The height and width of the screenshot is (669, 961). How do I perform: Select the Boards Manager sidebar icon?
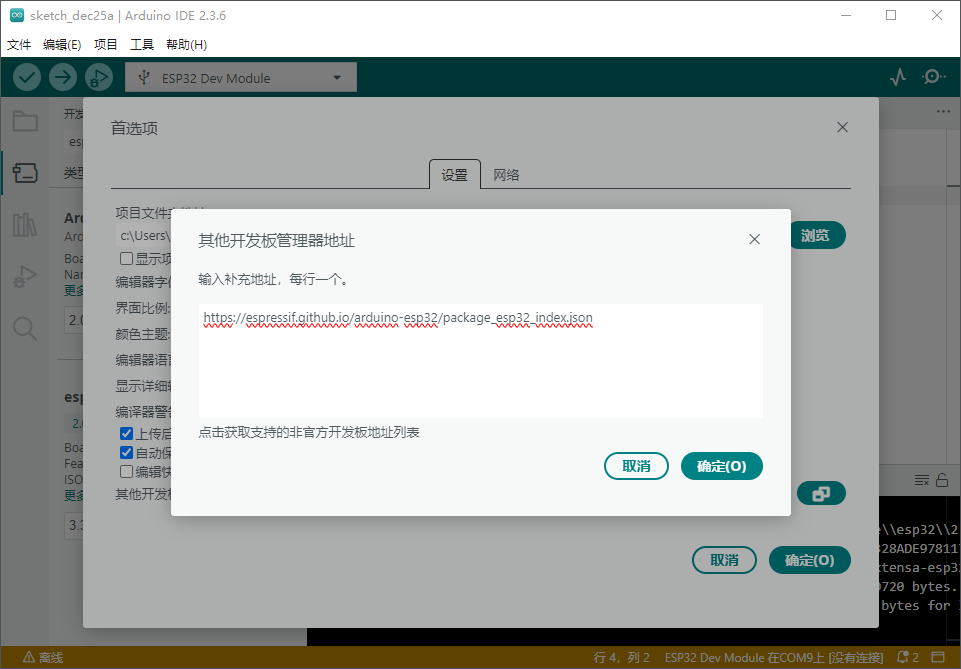point(25,171)
